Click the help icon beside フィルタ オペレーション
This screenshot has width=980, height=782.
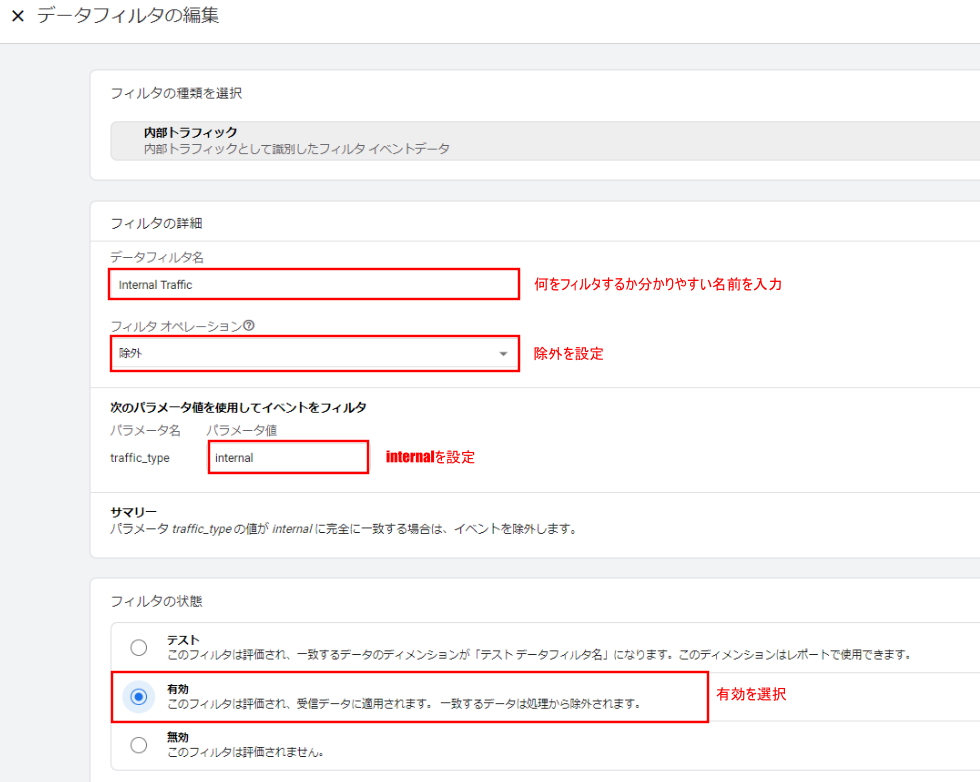(x=249, y=326)
